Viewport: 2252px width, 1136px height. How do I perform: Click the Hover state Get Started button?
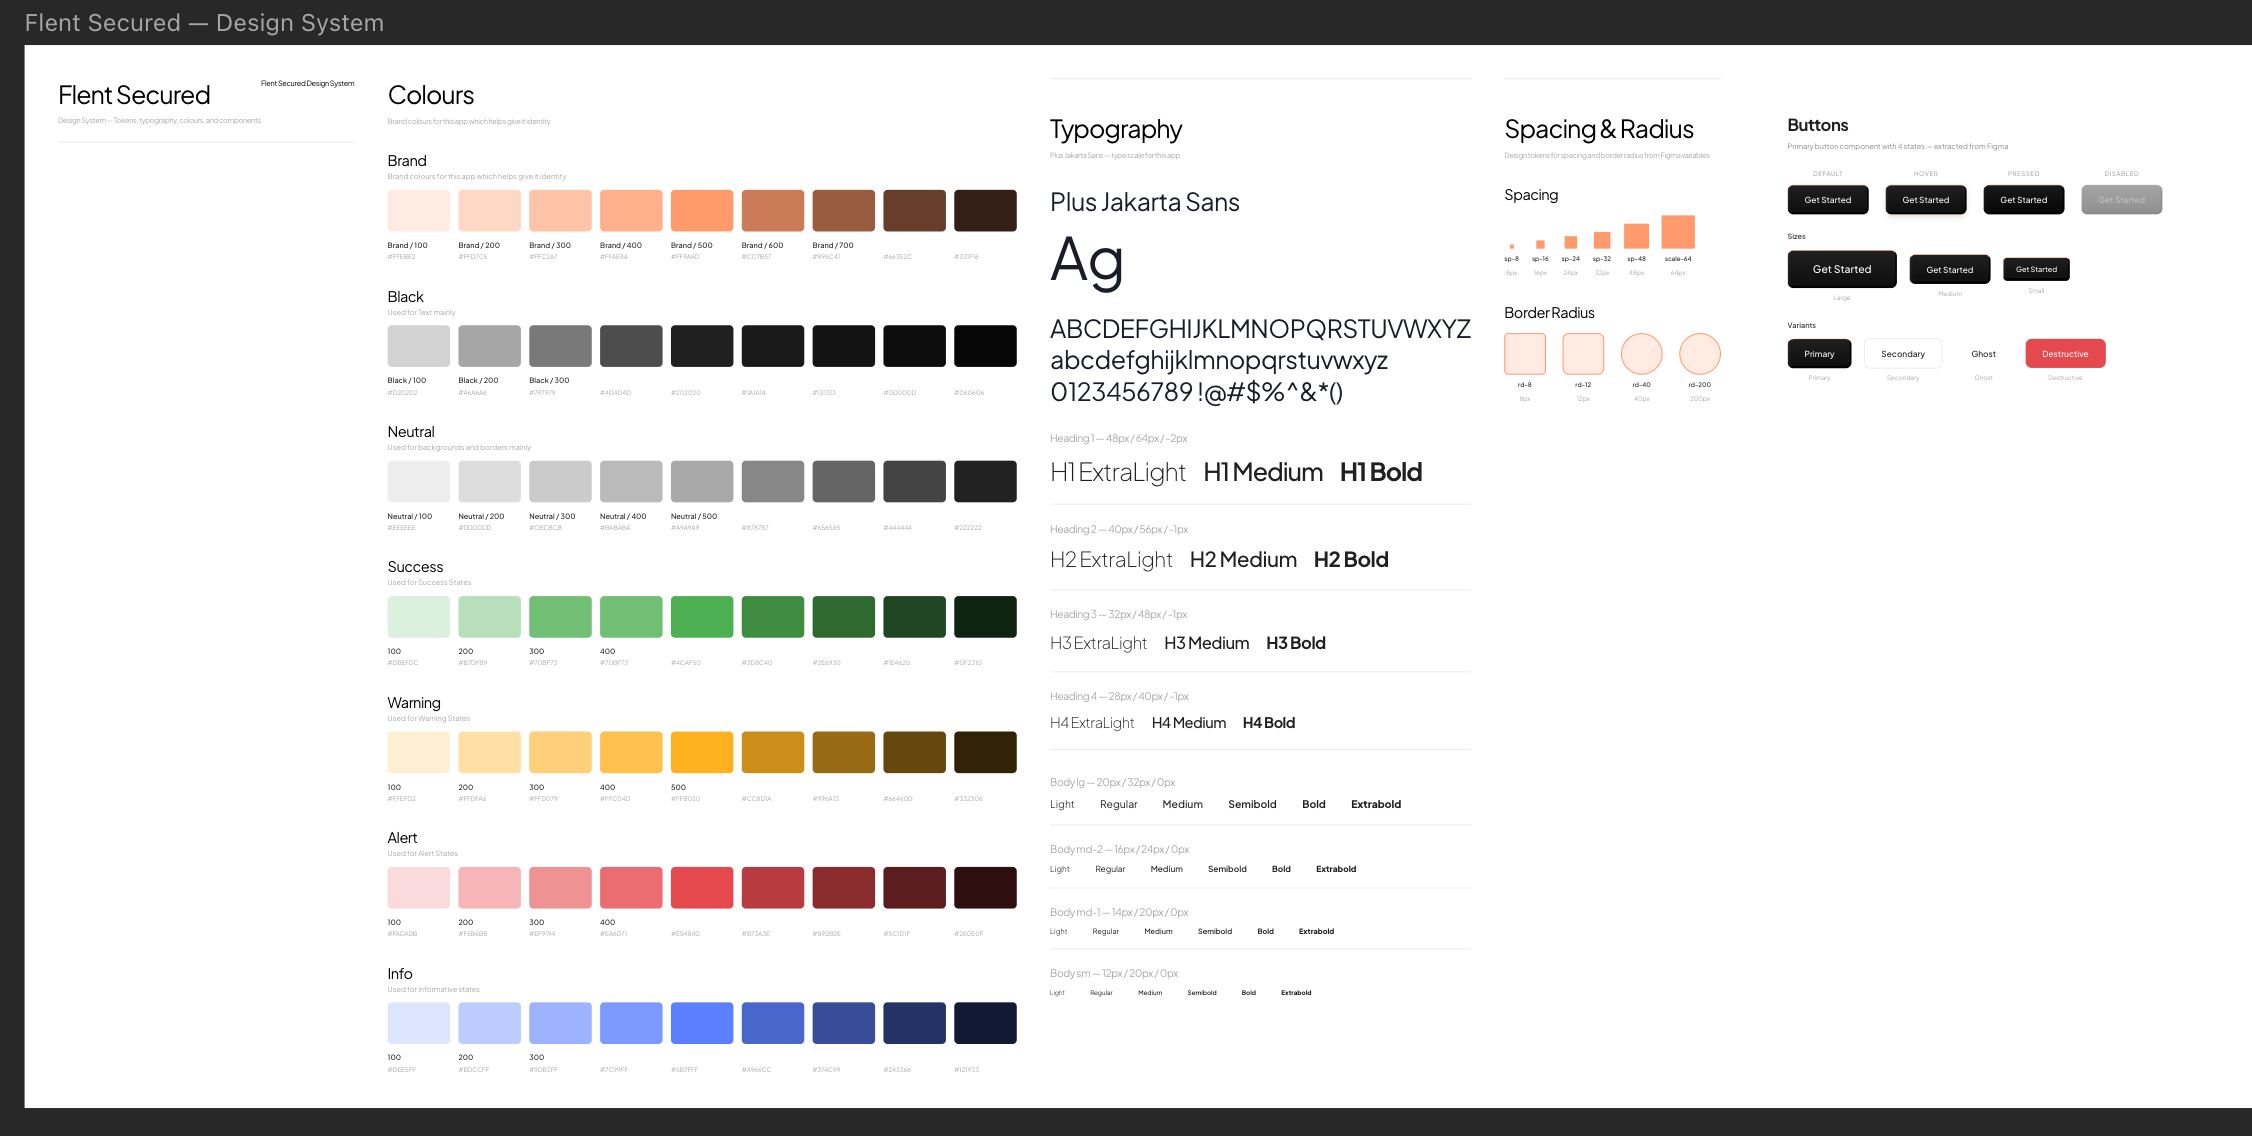click(1925, 200)
